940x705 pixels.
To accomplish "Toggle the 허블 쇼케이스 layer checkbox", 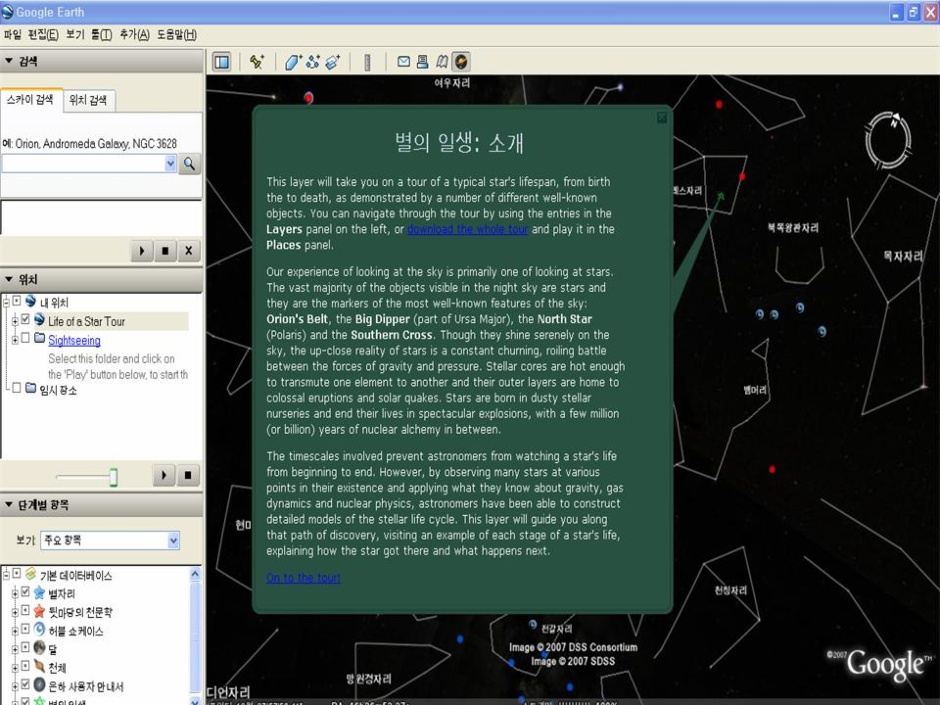I will pyautogui.click(x=25, y=629).
